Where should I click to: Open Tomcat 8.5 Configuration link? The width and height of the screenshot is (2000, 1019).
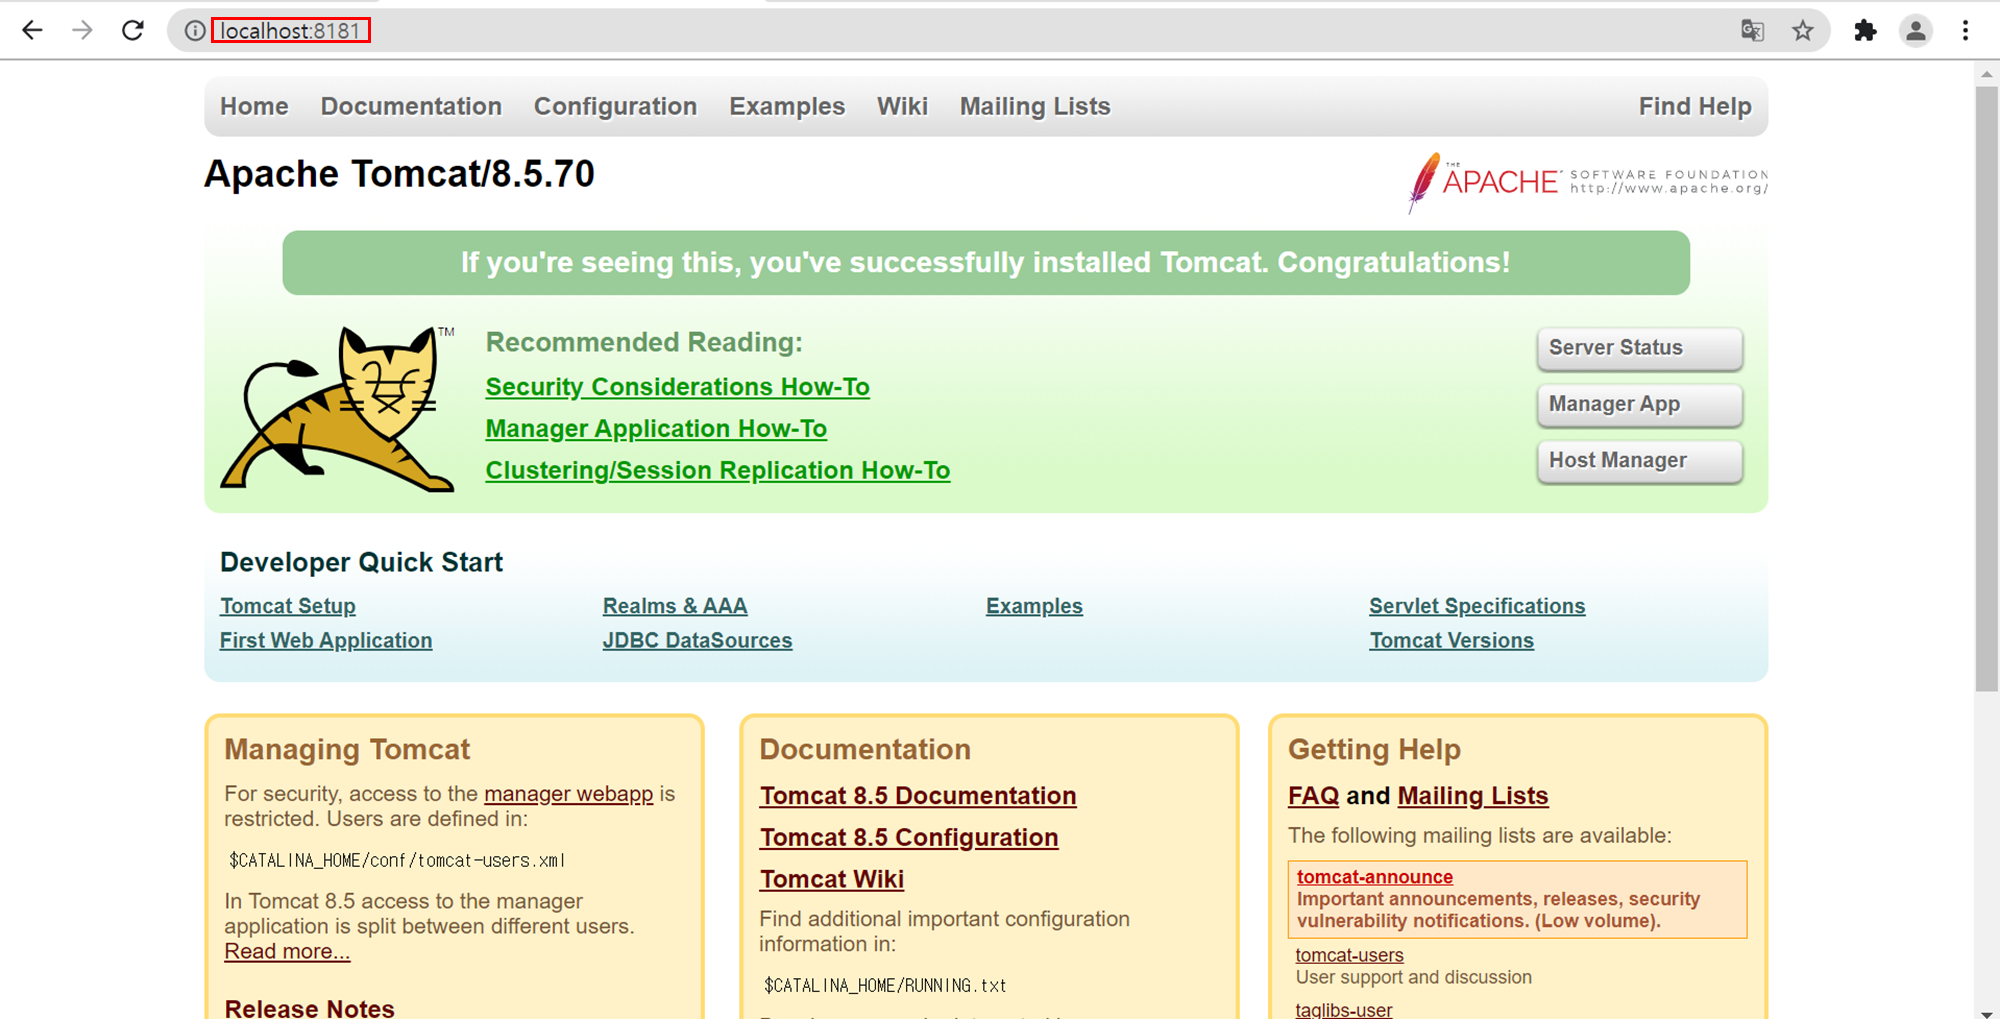tap(908, 838)
